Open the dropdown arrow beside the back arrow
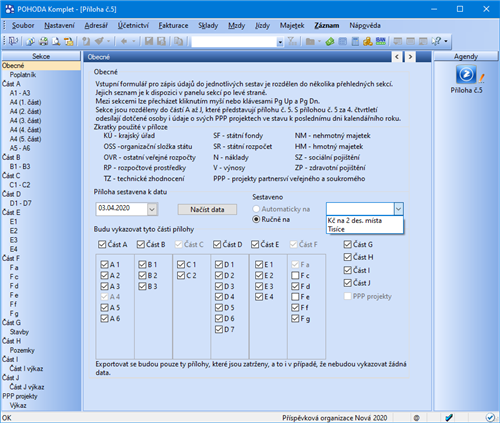This screenshot has height=423, width=500. (133, 42)
